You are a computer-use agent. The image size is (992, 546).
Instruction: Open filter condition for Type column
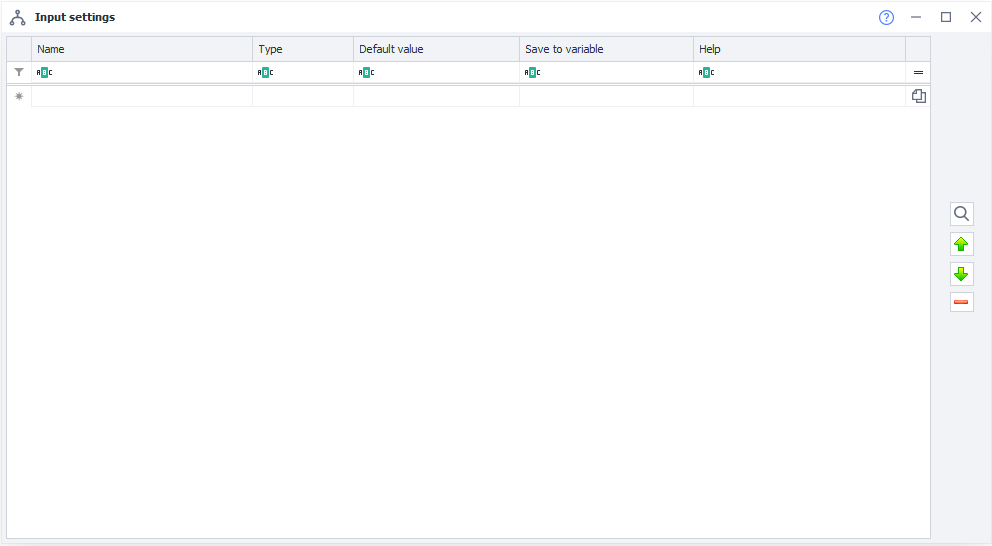pos(265,72)
